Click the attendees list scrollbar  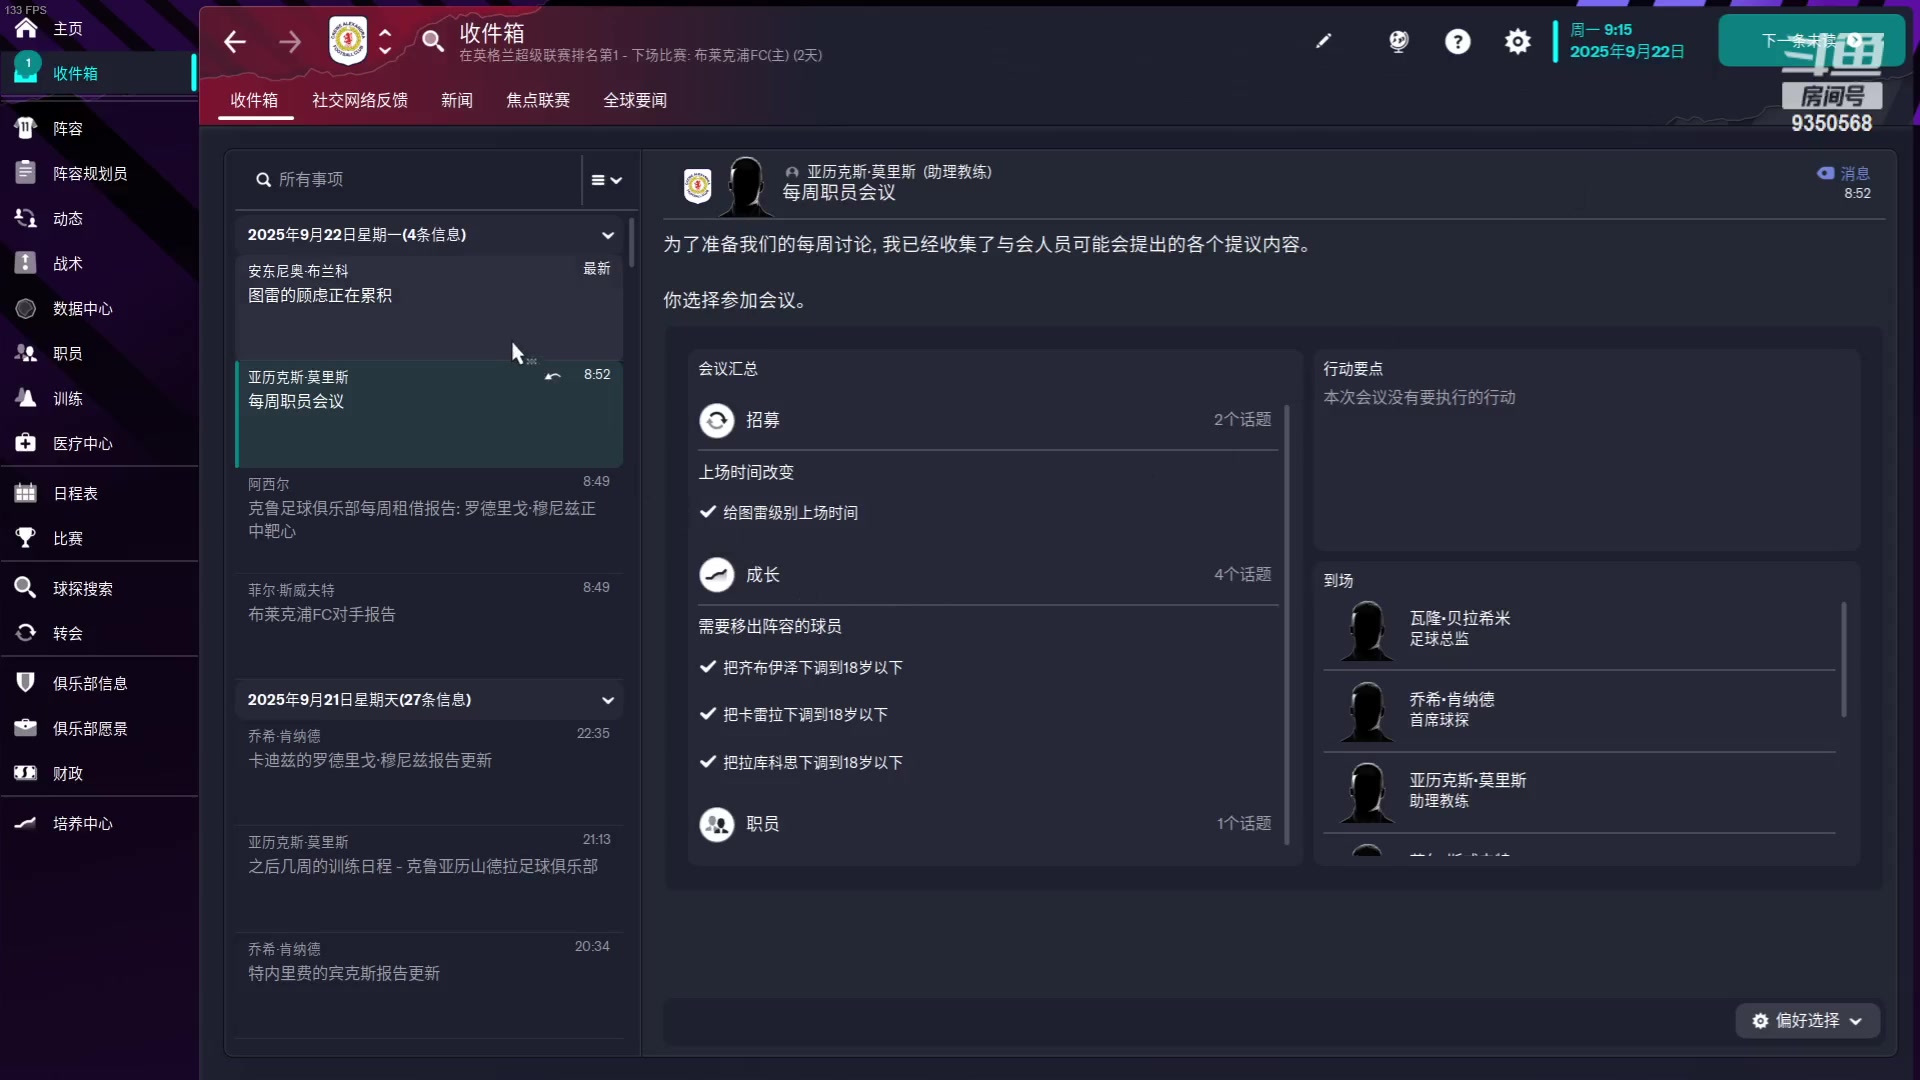tap(1843, 660)
